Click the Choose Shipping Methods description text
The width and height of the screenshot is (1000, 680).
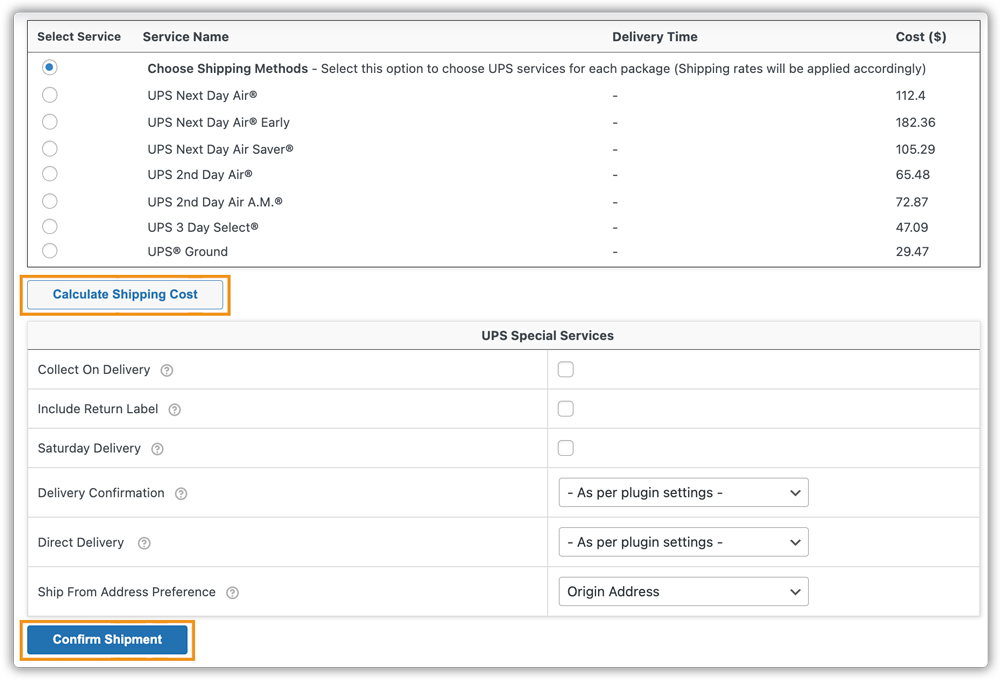click(x=536, y=69)
